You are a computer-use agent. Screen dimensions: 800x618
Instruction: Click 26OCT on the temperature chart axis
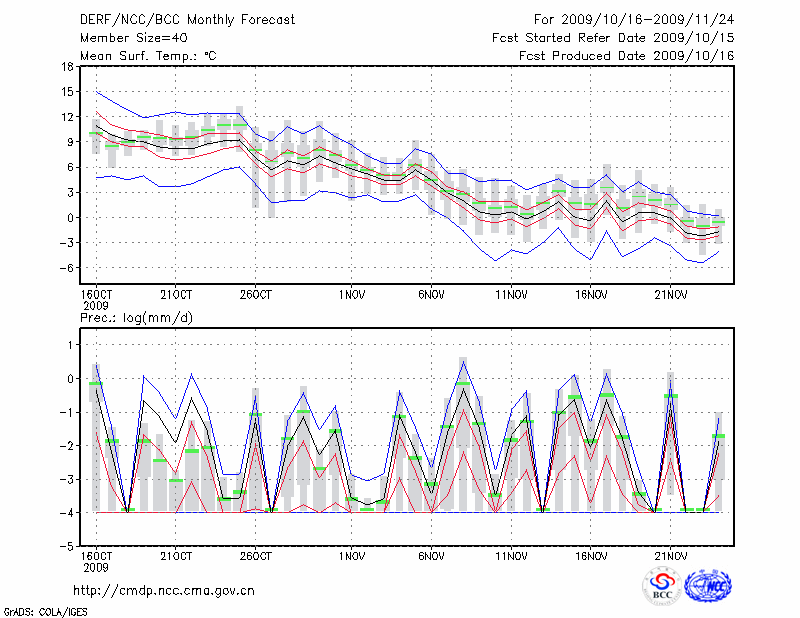point(256,296)
